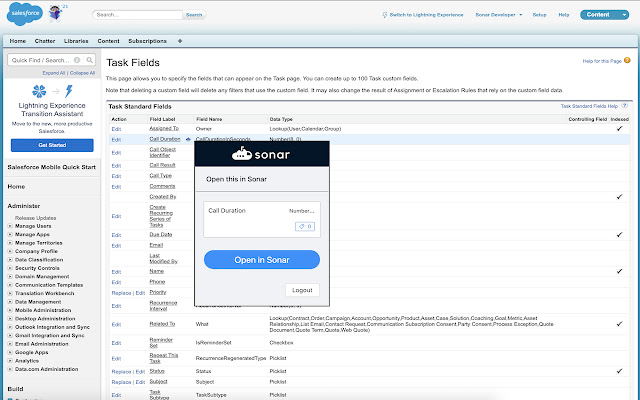Expand the Security Controls tree node
Viewport: 640px width, 400px height.
(x=10, y=268)
